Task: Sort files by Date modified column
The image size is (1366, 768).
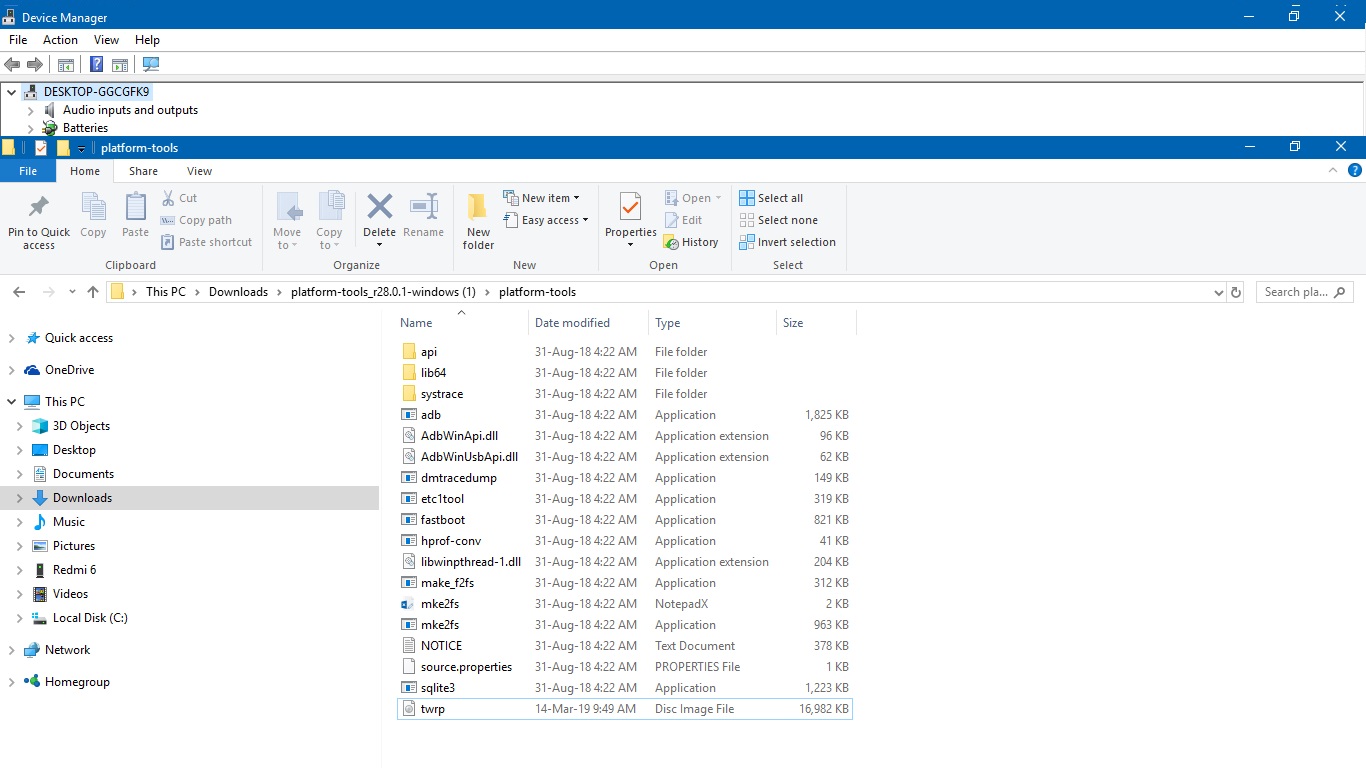Action: coord(572,323)
